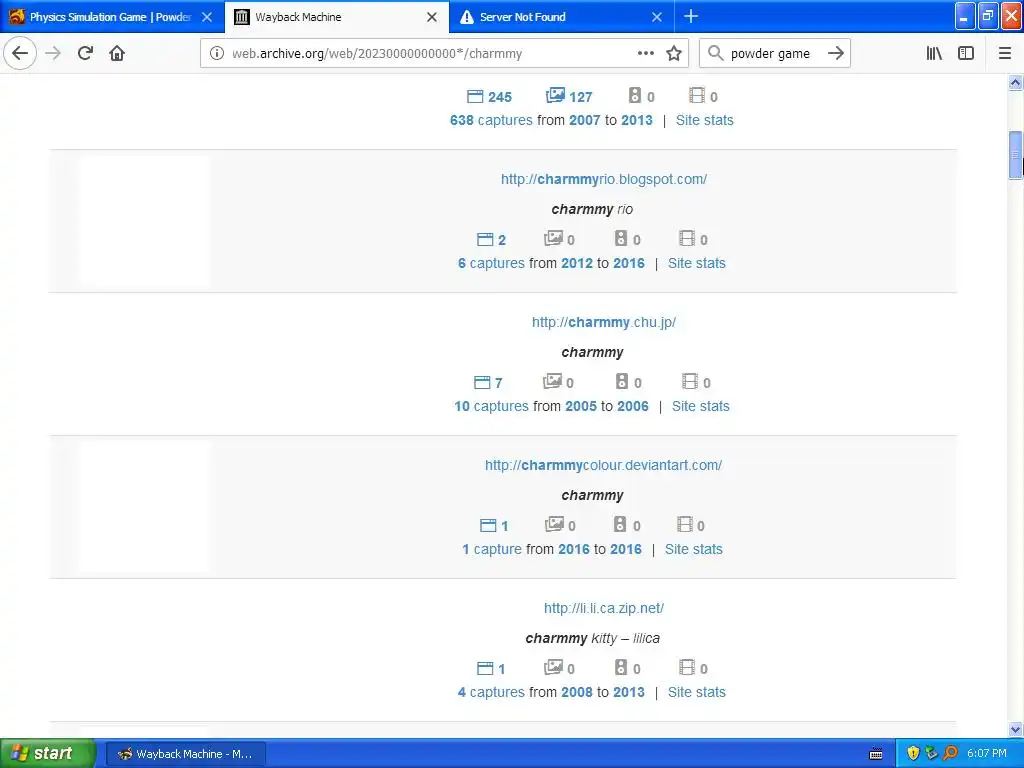The height and width of the screenshot is (768, 1024).
Task: Open the browser home page
Action: coord(117,54)
